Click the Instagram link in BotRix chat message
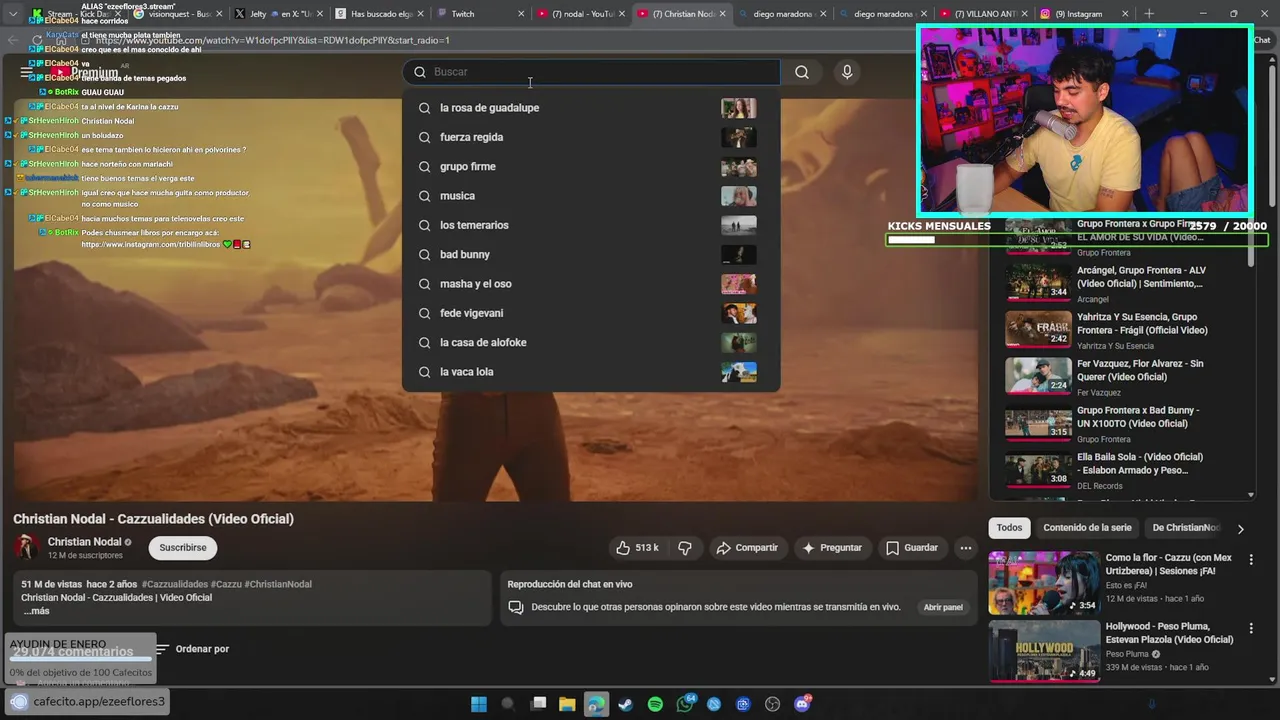The height and width of the screenshot is (720, 1280). pos(151,244)
